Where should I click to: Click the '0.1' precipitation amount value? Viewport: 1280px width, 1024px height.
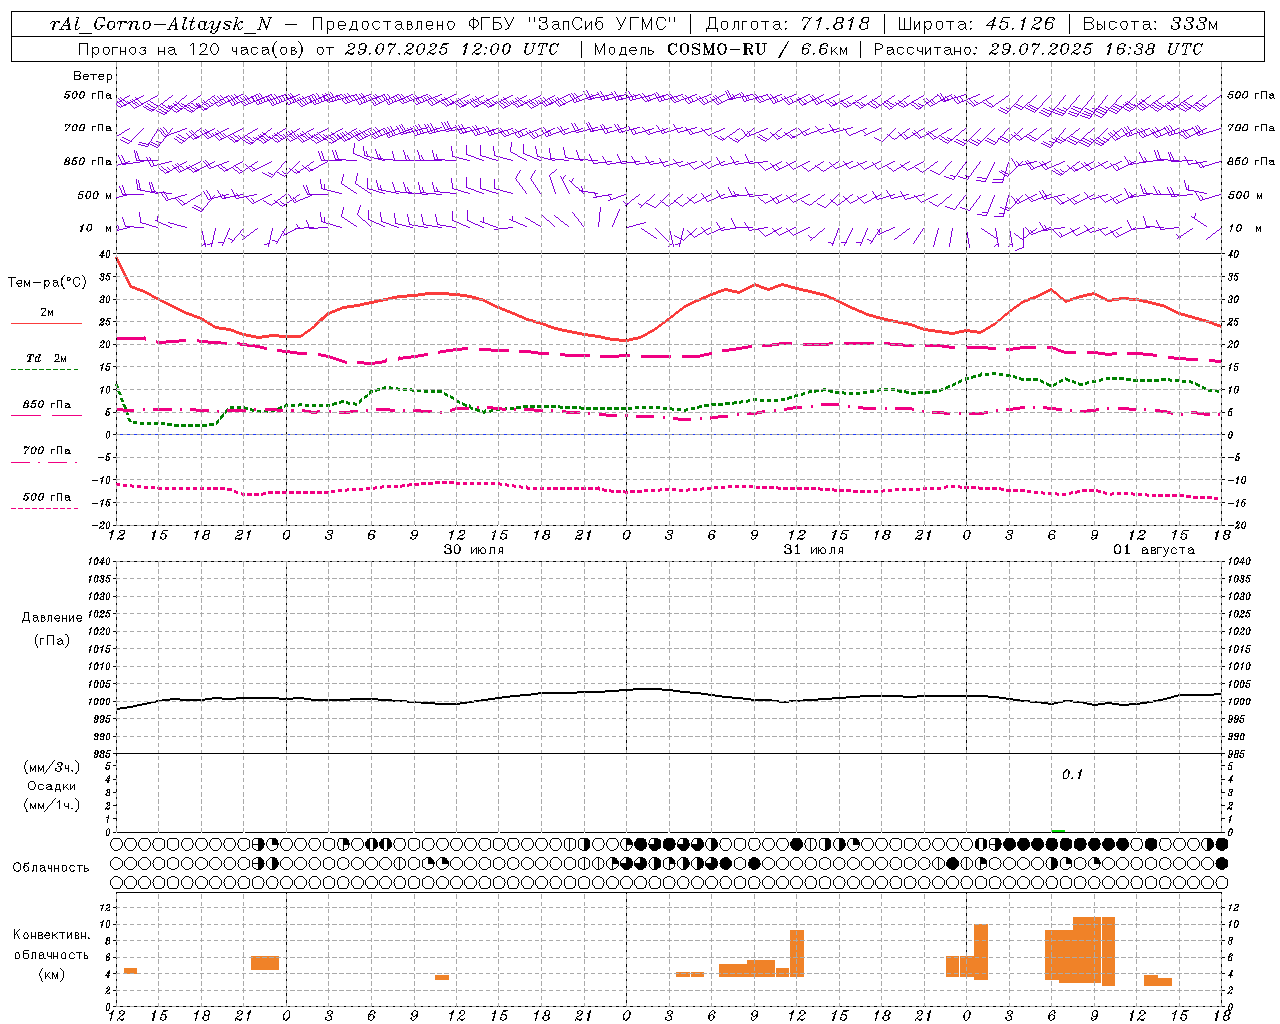click(x=1072, y=774)
